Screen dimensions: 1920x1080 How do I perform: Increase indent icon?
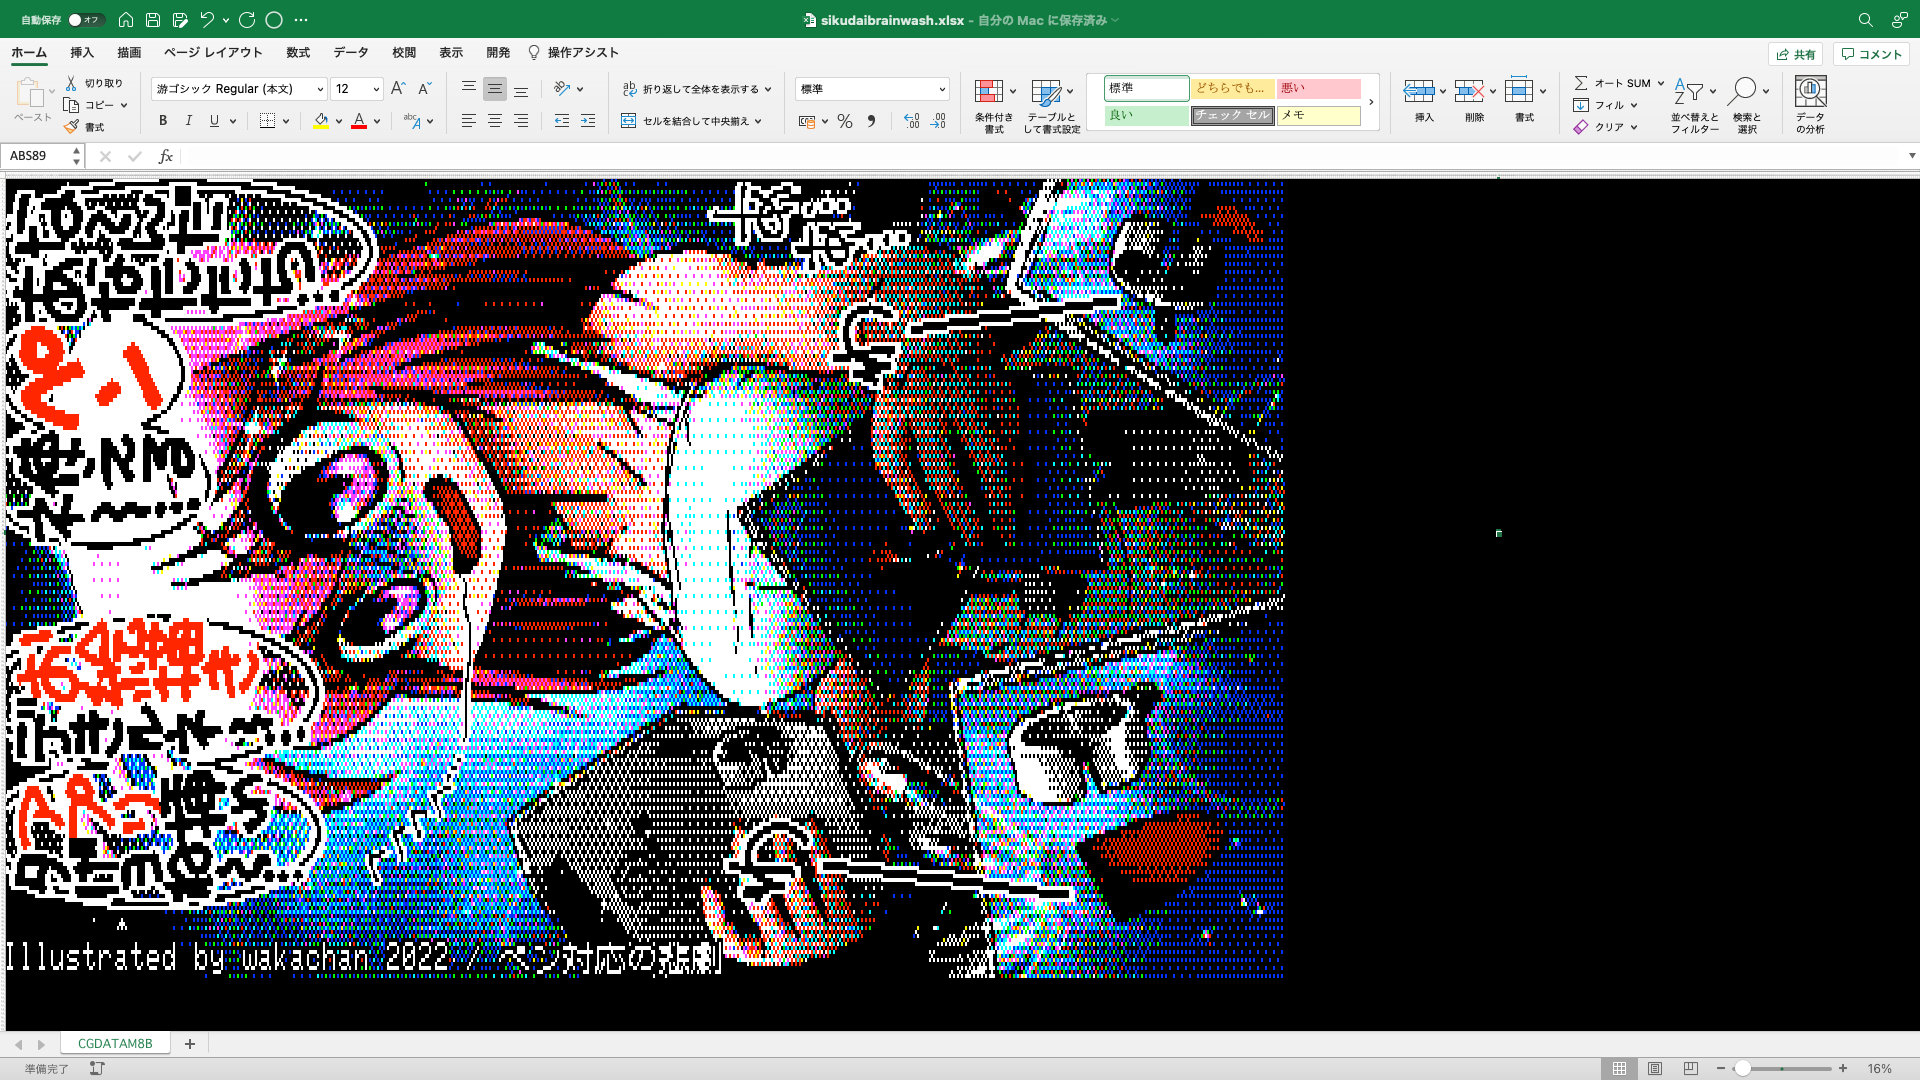pos(588,121)
